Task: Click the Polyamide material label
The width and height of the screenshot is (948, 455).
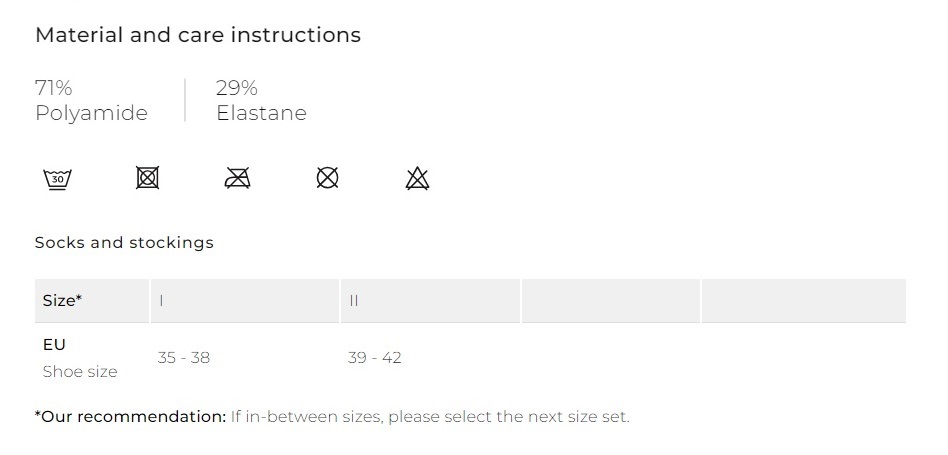Action: 91,113
